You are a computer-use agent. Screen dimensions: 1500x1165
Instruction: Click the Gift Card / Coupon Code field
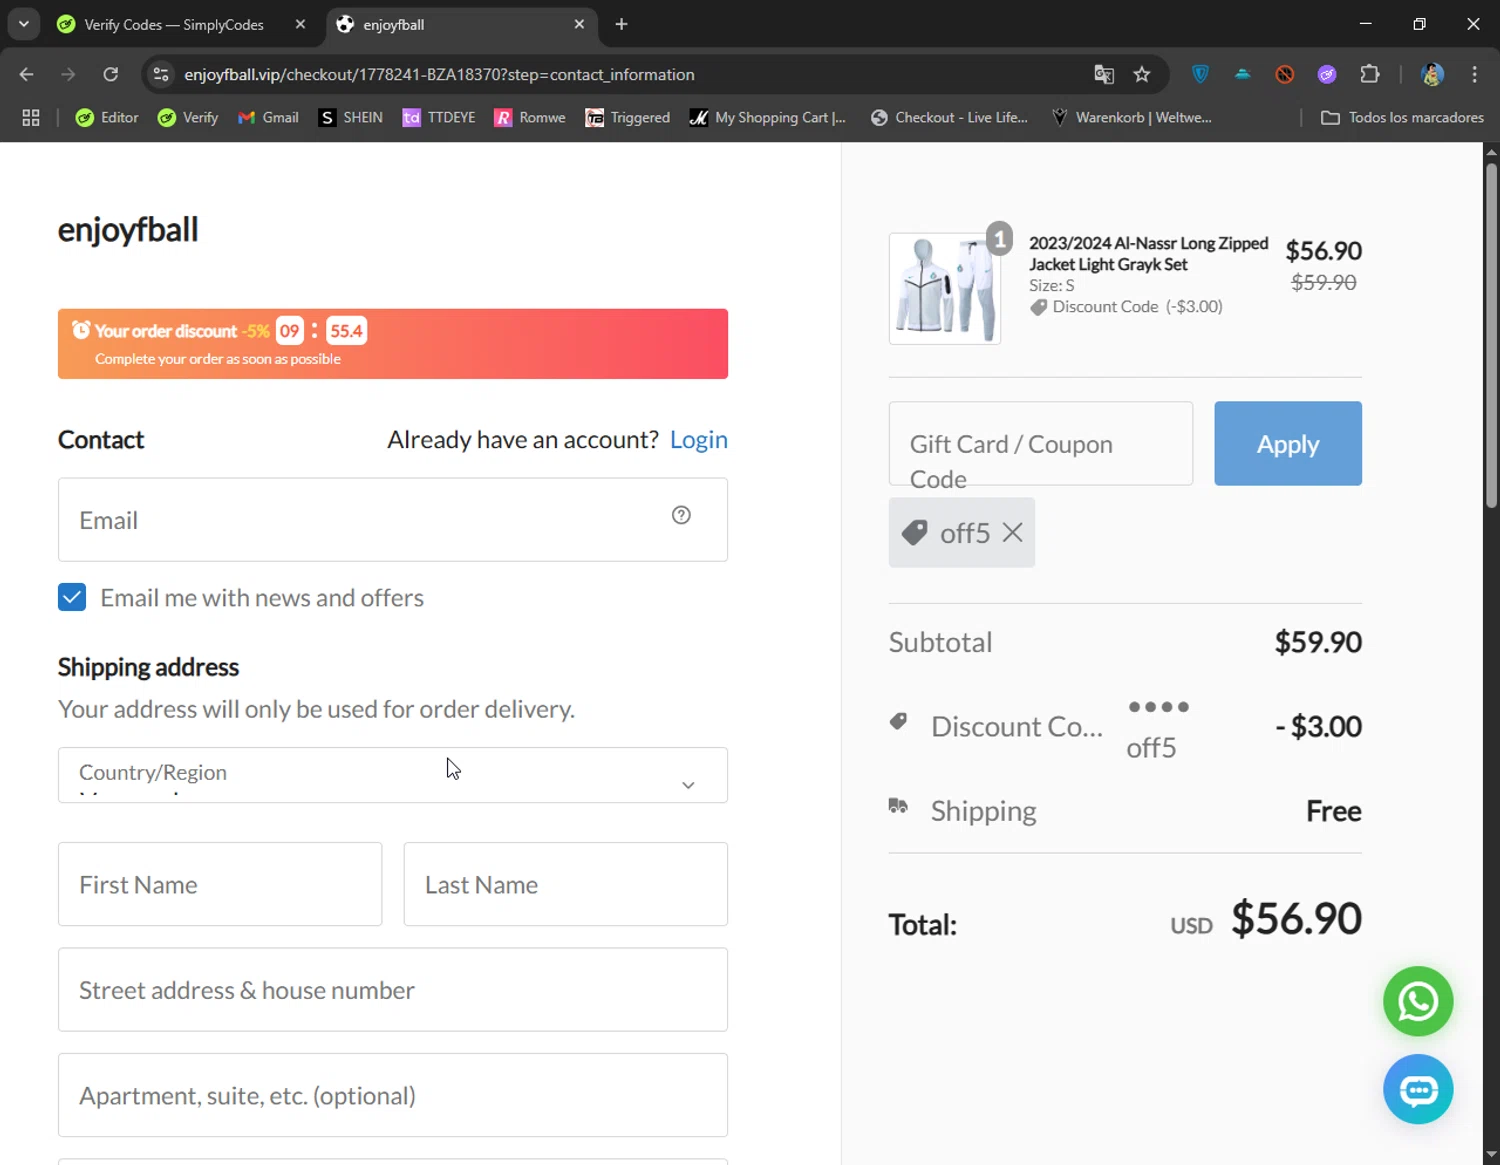pyautogui.click(x=1041, y=444)
